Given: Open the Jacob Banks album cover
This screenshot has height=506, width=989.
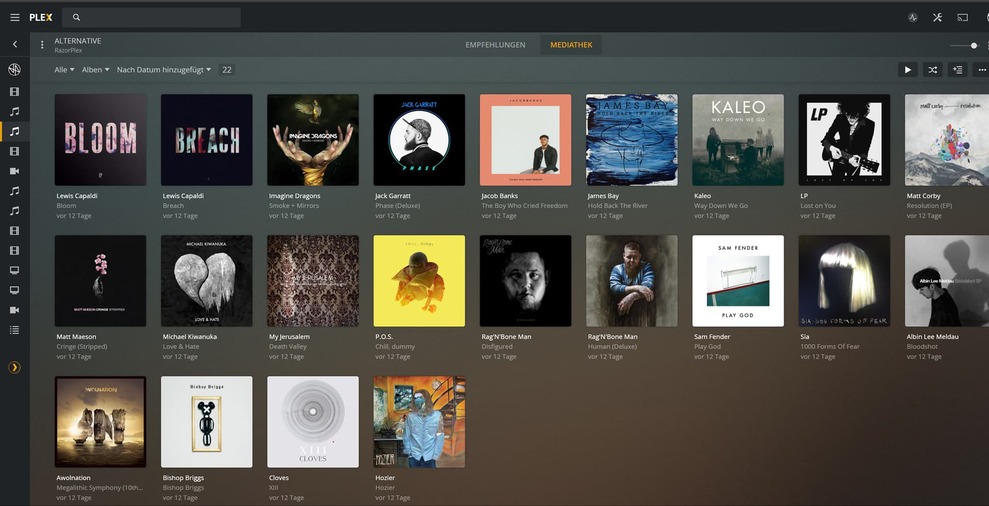Looking at the screenshot, I should (x=525, y=139).
